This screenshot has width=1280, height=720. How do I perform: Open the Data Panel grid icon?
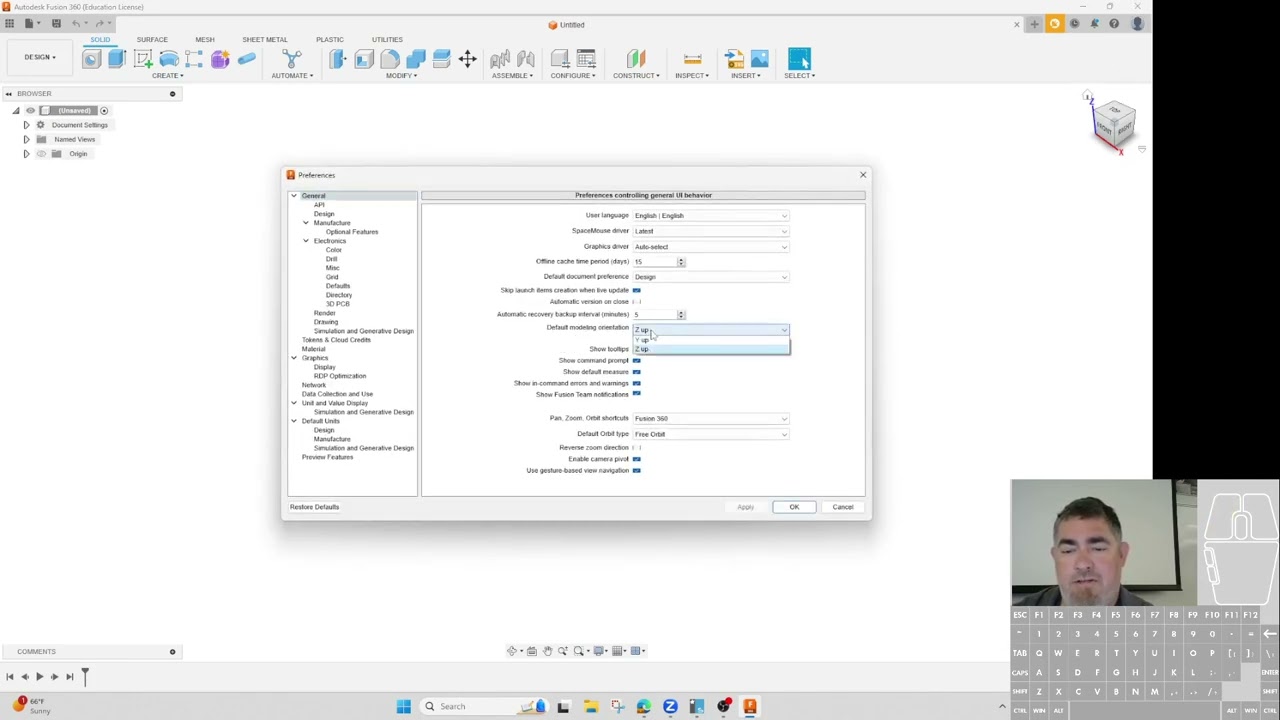click(x=9, y=23)
